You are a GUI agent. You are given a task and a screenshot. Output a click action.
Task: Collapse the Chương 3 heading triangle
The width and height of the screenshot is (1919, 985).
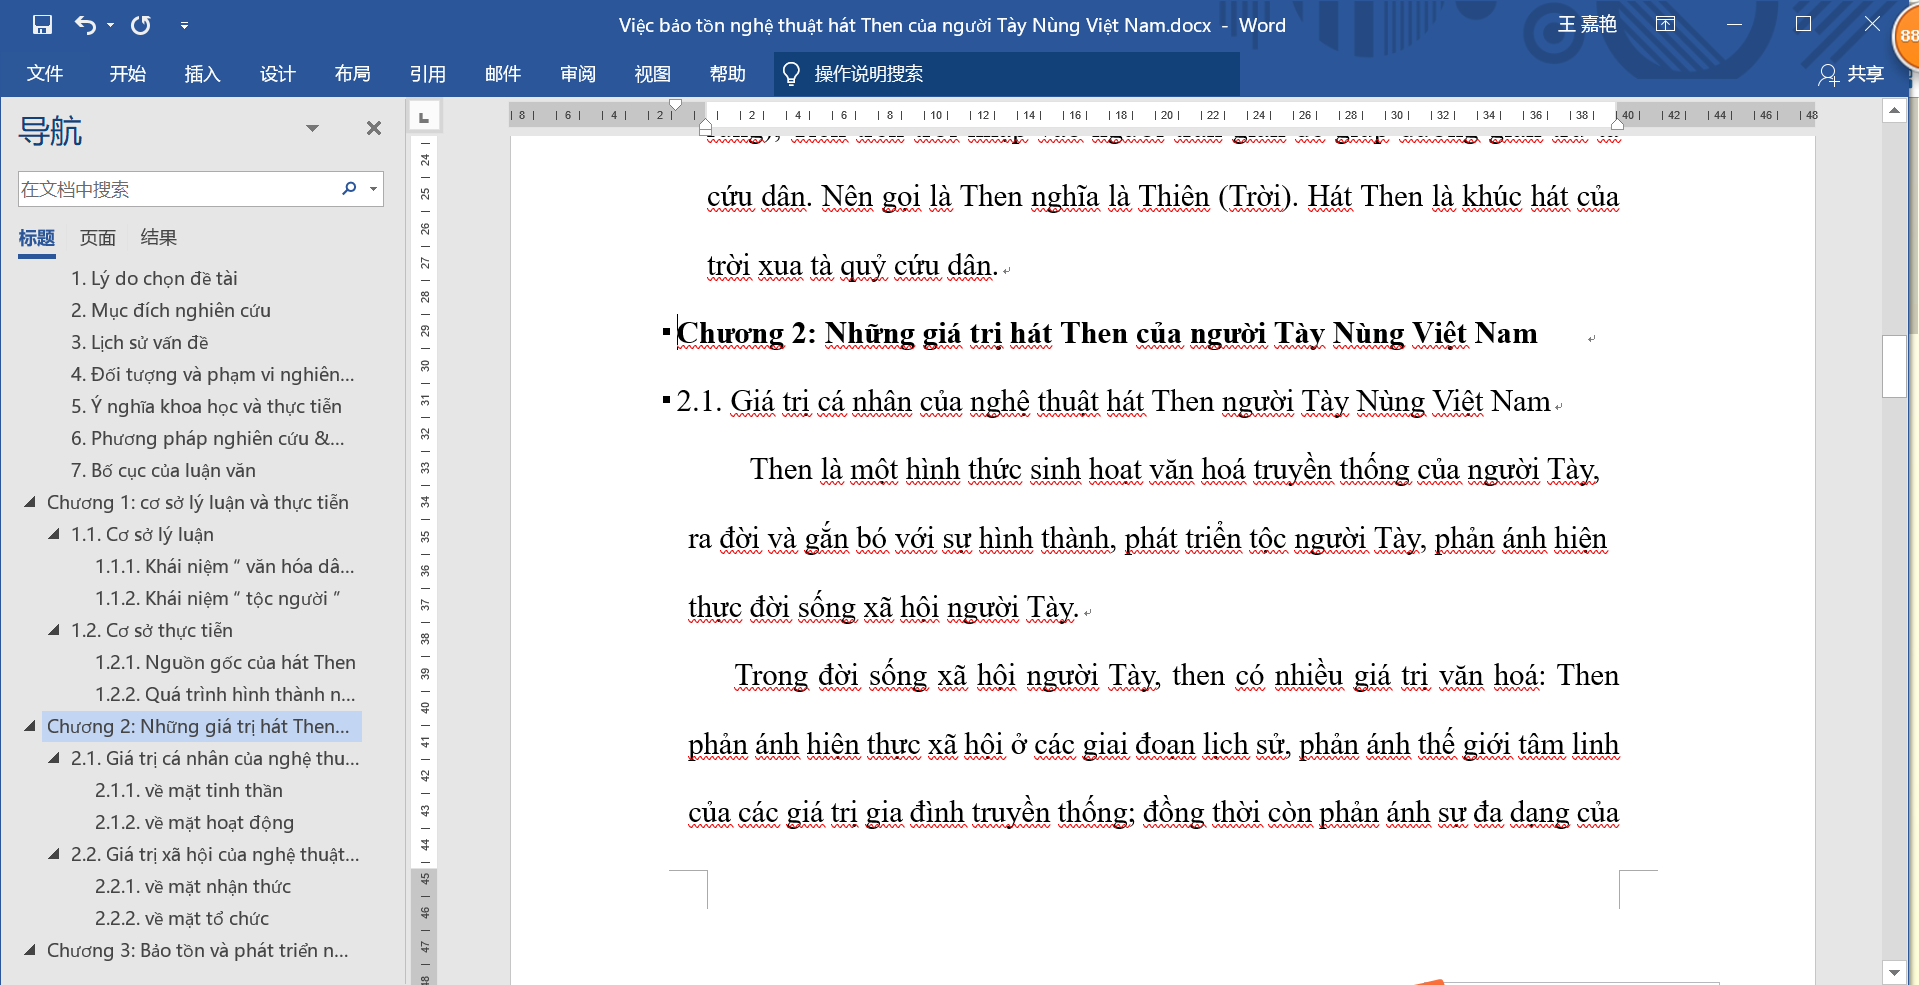30,950
